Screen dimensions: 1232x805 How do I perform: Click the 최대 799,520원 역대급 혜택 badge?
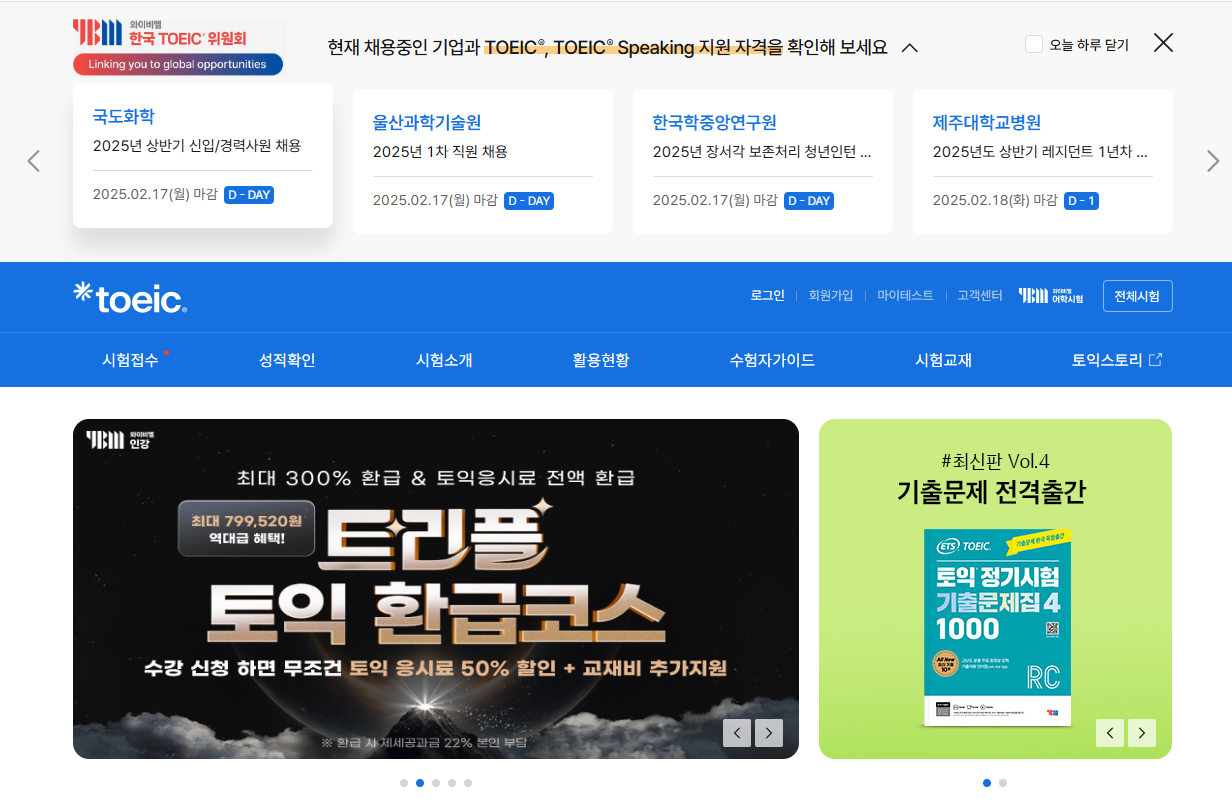point(247,529)
